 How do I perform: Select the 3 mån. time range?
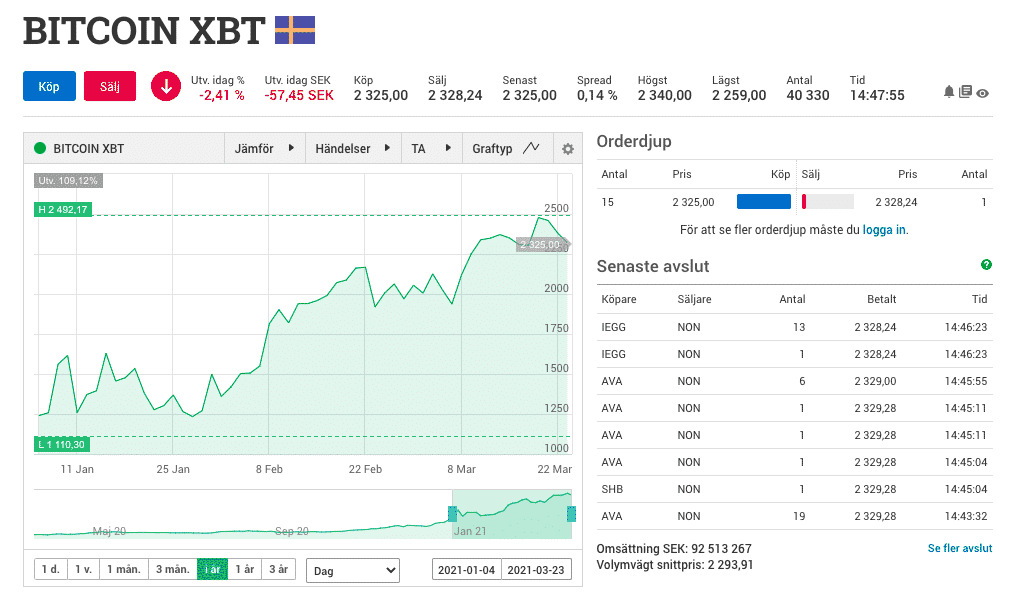[x=171, y=570]
